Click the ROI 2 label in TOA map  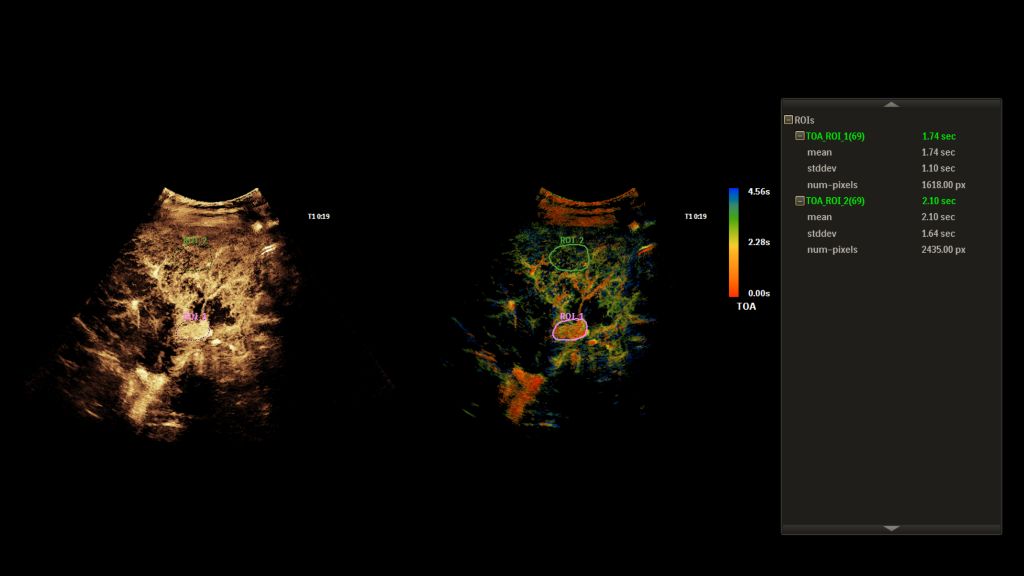(571, 240)
